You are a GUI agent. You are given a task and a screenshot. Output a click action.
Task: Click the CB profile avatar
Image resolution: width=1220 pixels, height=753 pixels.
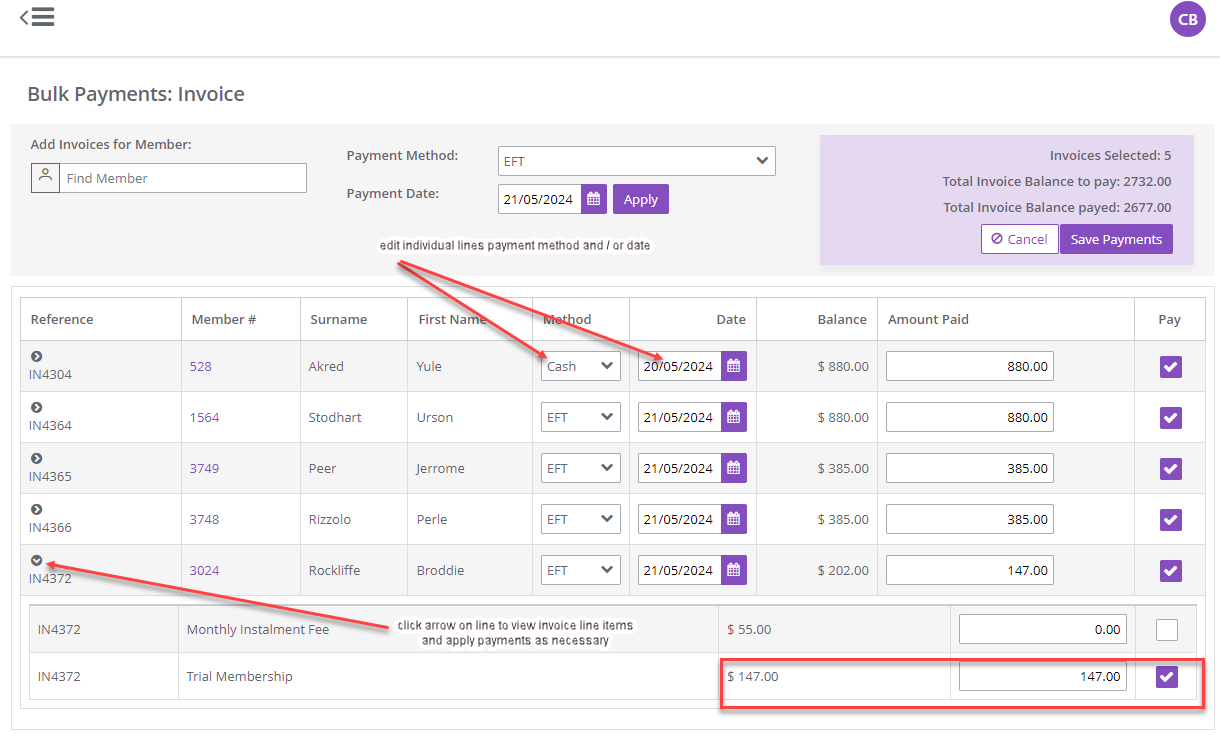point(1187,19)
